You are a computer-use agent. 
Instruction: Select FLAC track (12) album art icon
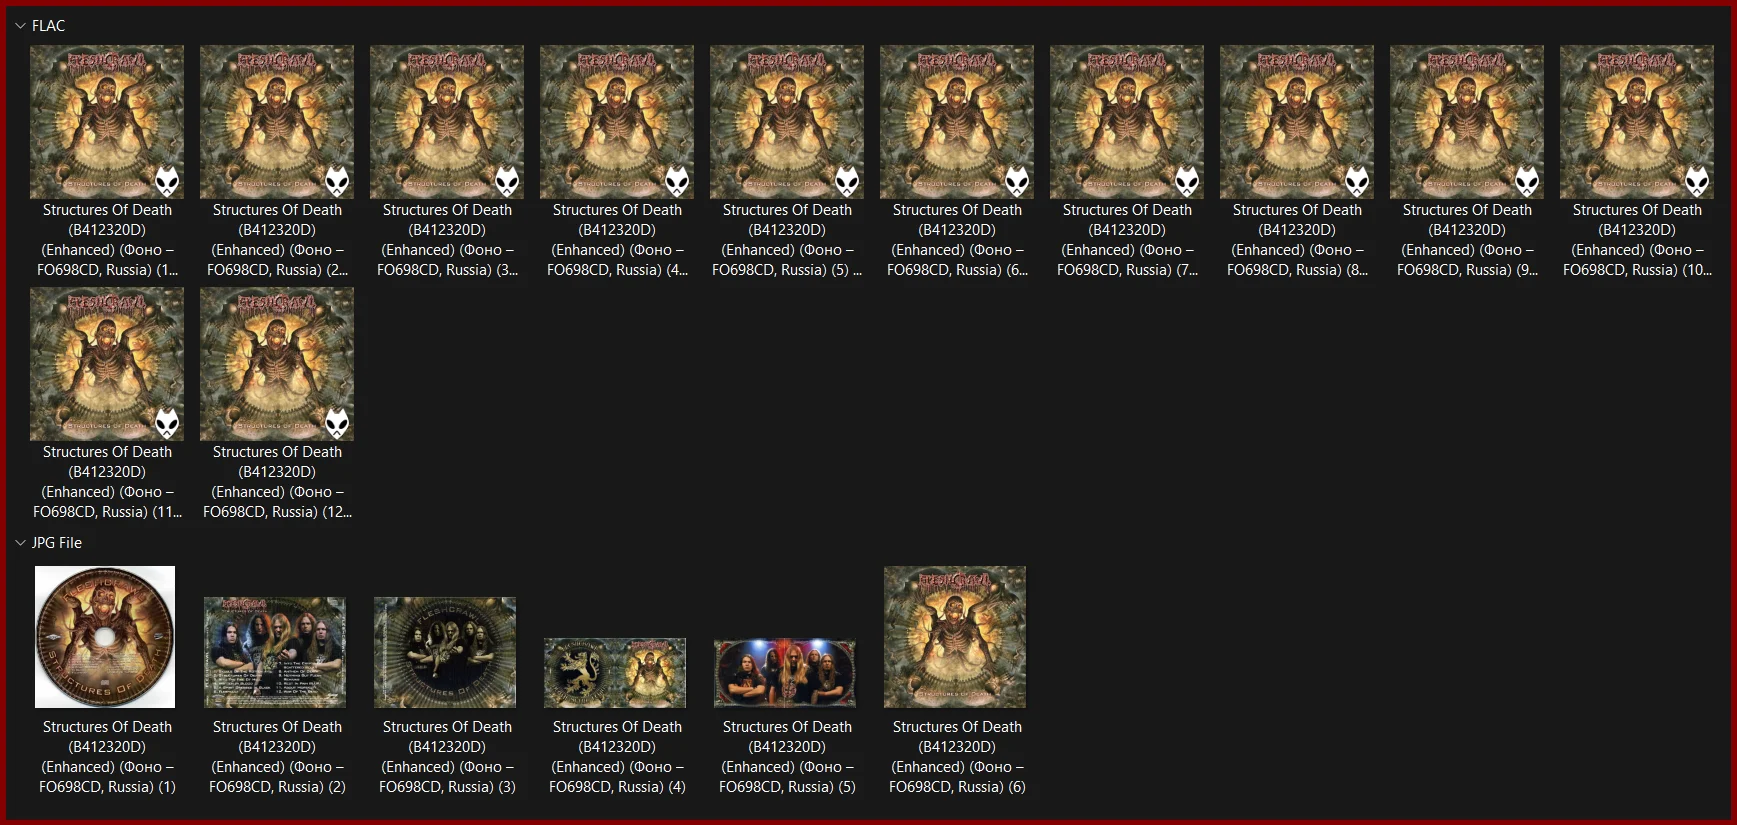pyautogui.click(x=277, y=364)
